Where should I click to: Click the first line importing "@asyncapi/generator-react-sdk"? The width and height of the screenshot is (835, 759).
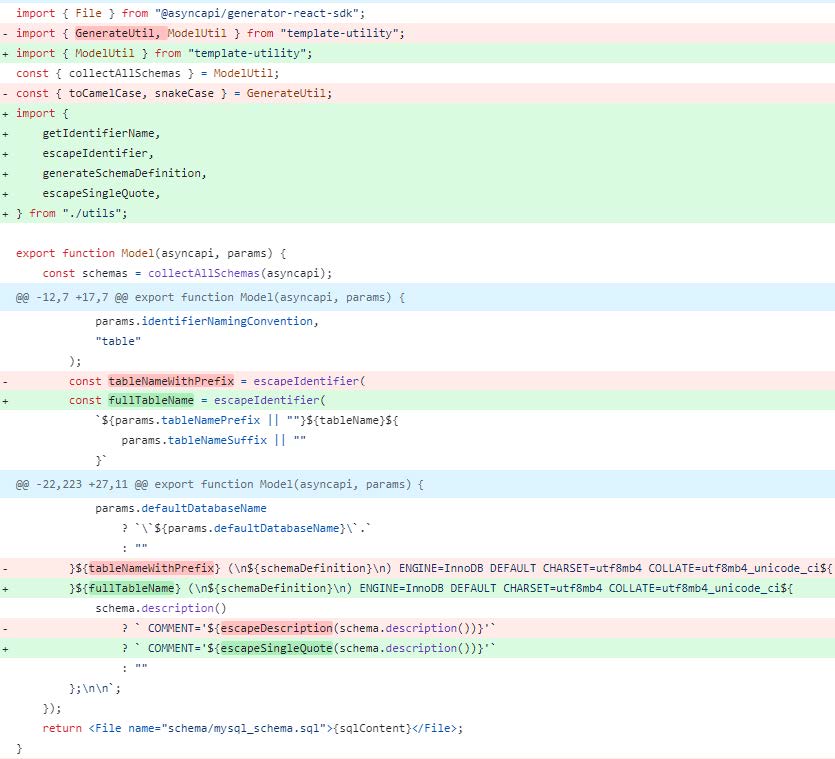coord(418,13)
